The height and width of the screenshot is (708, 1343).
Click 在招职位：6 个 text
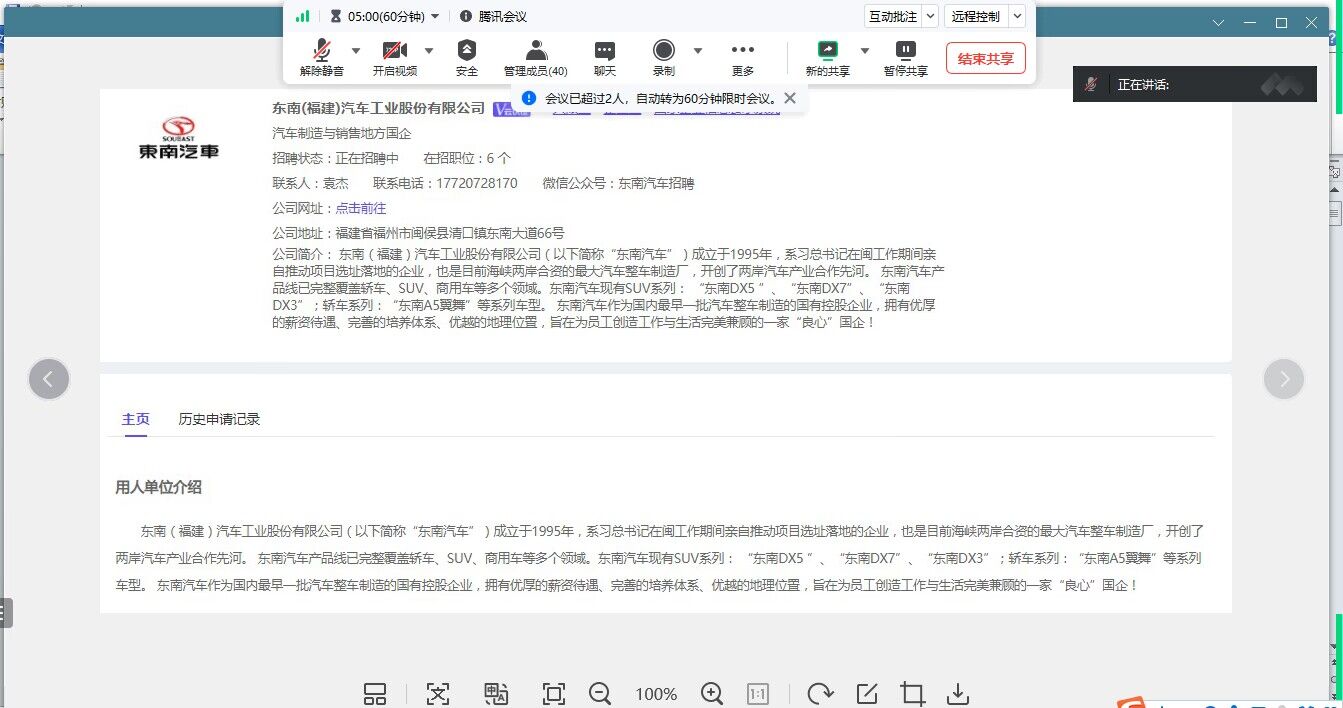click(467, 158)
